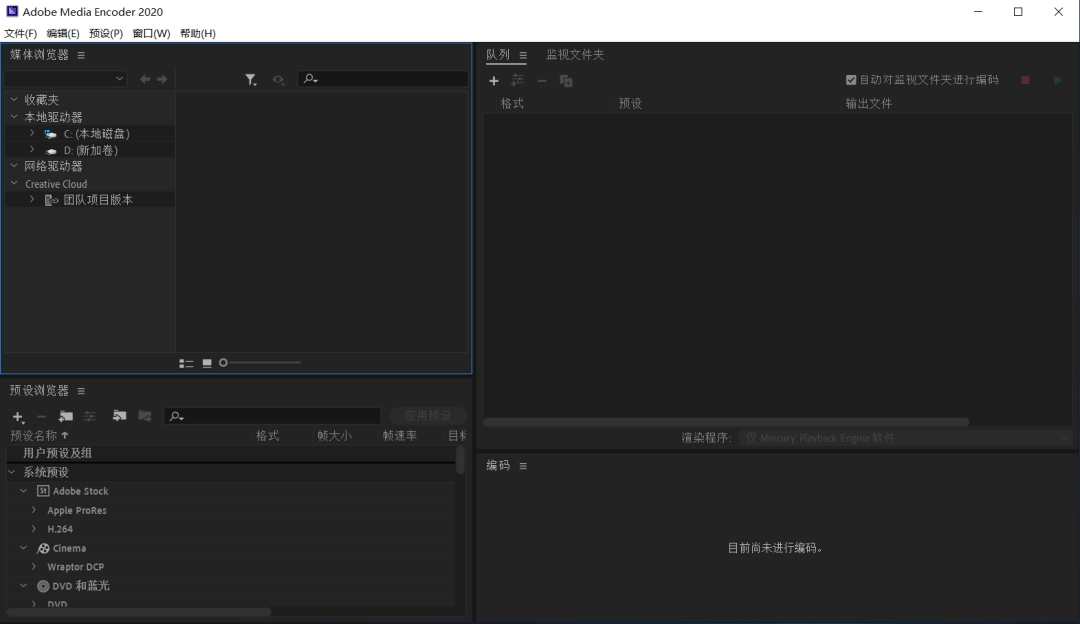Click the DVD 和蓝光 disc icon
Image resolution: width=1080 pixels, height=624 pixels.
[x=43, y=586]
